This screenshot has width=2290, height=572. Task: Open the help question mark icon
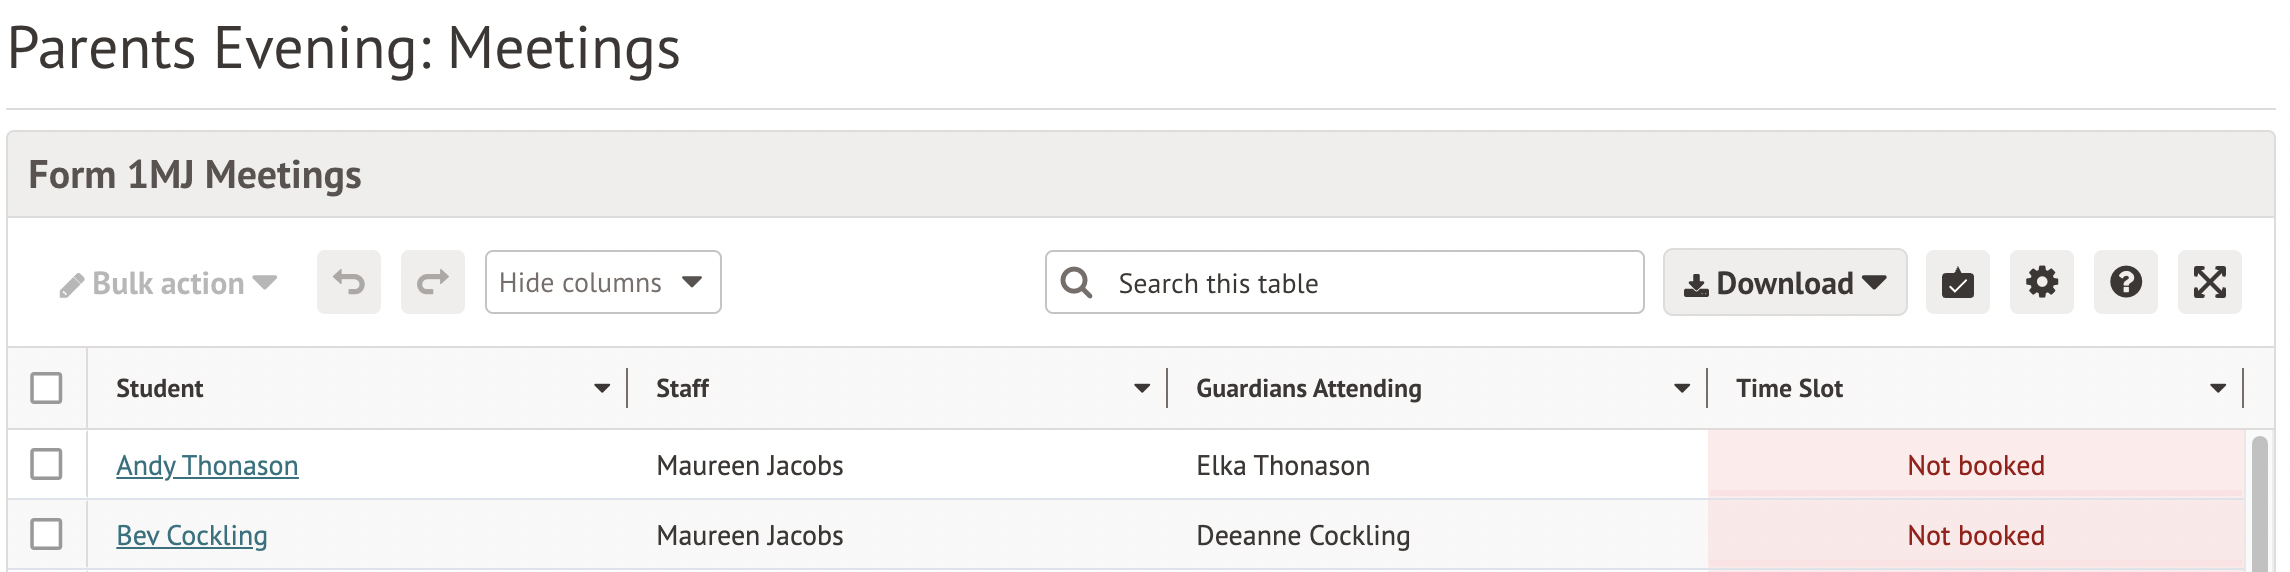(x=2125, y=282)
